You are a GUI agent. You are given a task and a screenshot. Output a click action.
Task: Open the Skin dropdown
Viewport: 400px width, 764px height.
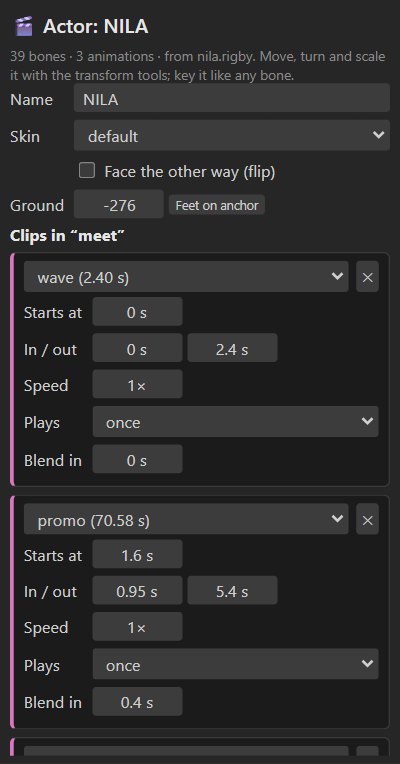click(232, 135)
